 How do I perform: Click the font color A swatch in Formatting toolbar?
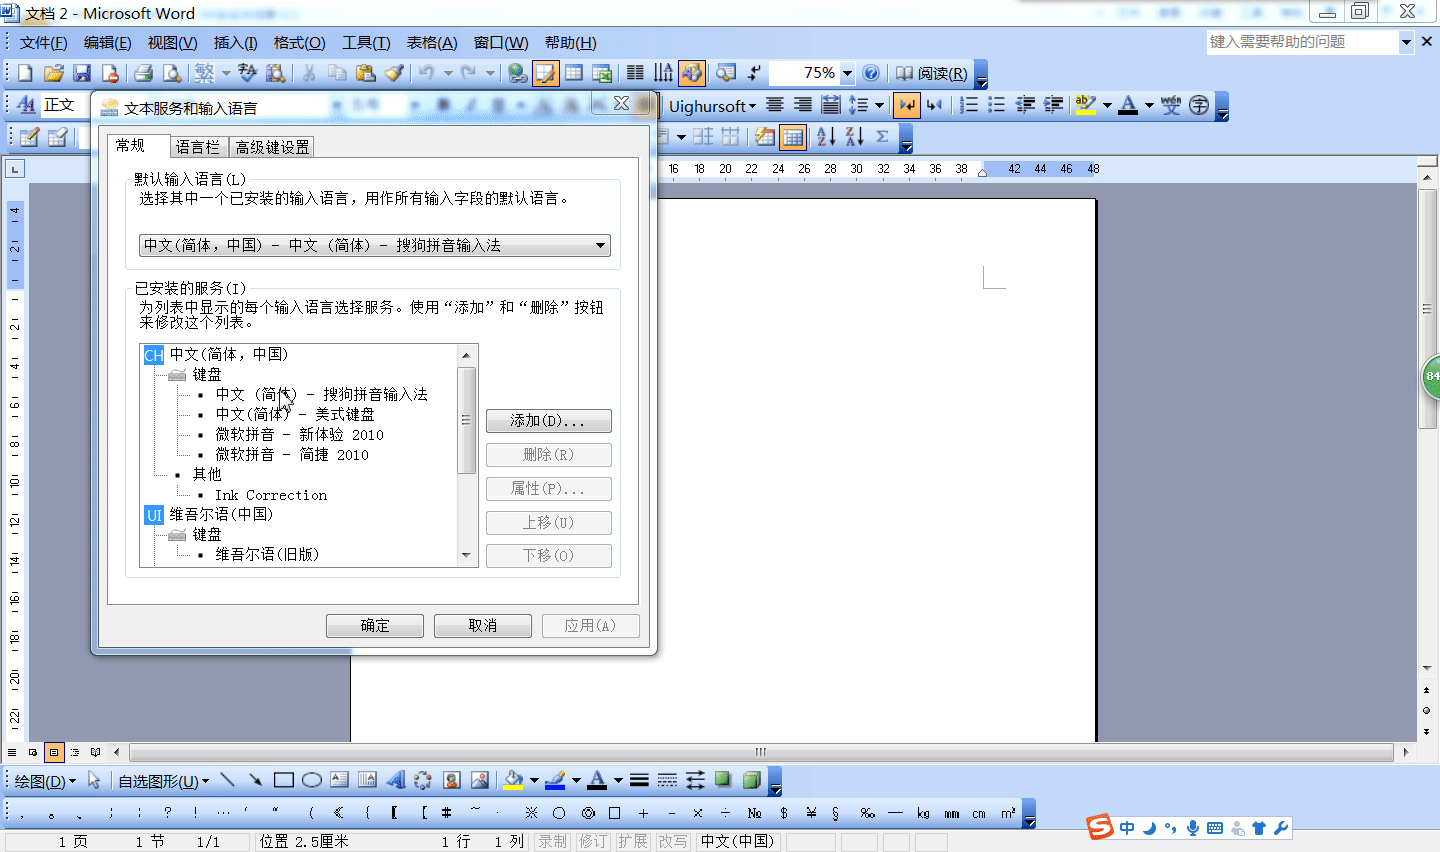tap(1128, 105)
